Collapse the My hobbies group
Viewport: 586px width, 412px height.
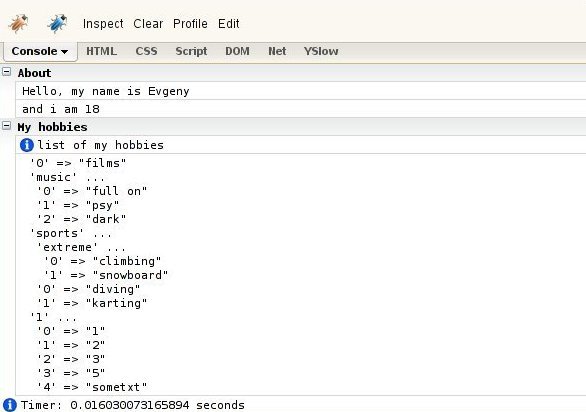7,126
